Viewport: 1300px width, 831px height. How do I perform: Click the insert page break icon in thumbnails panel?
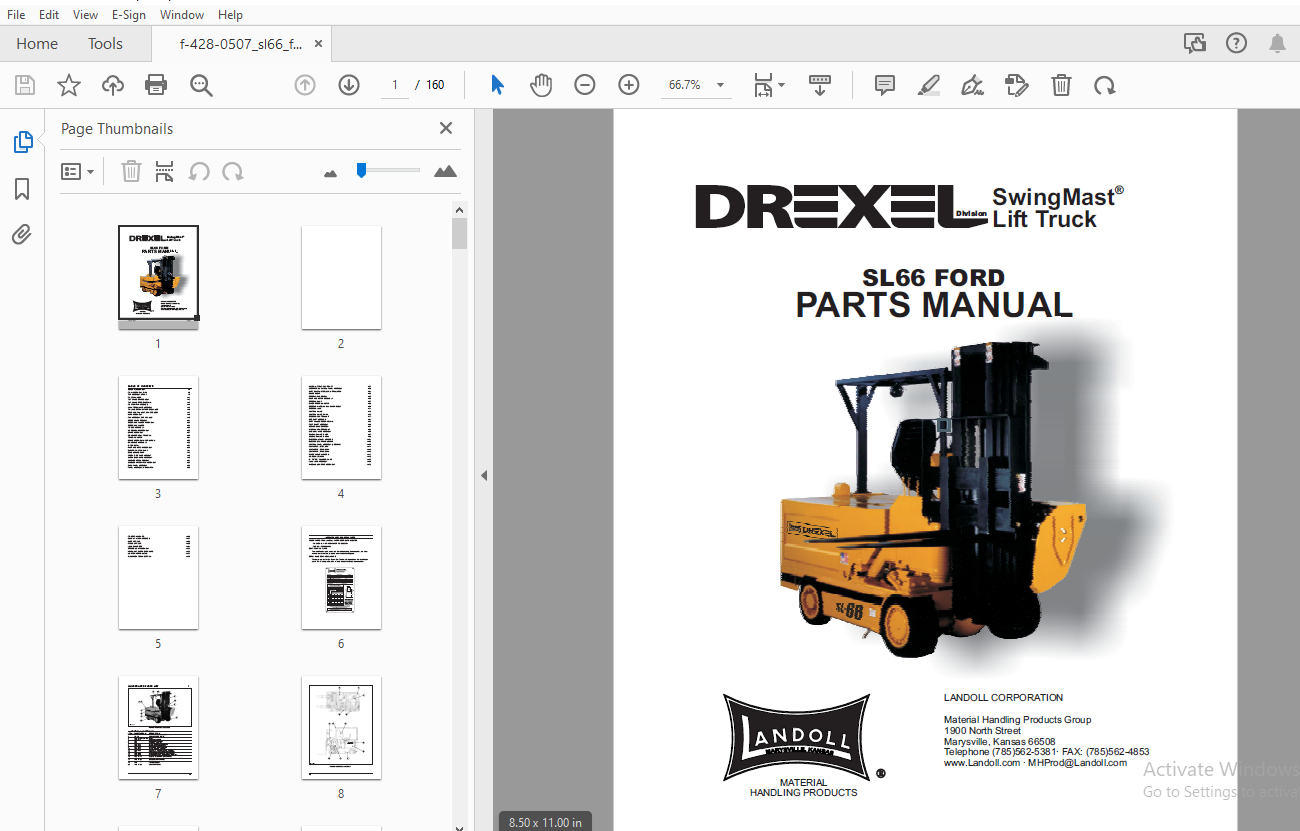(x=165, y=172)
